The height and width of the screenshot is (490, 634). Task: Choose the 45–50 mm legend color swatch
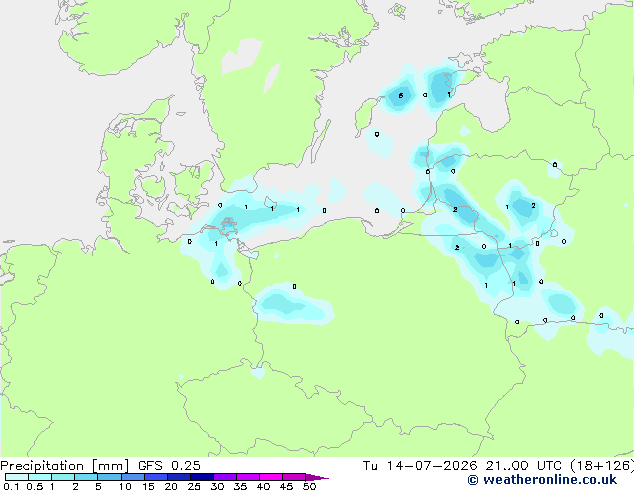294,477
